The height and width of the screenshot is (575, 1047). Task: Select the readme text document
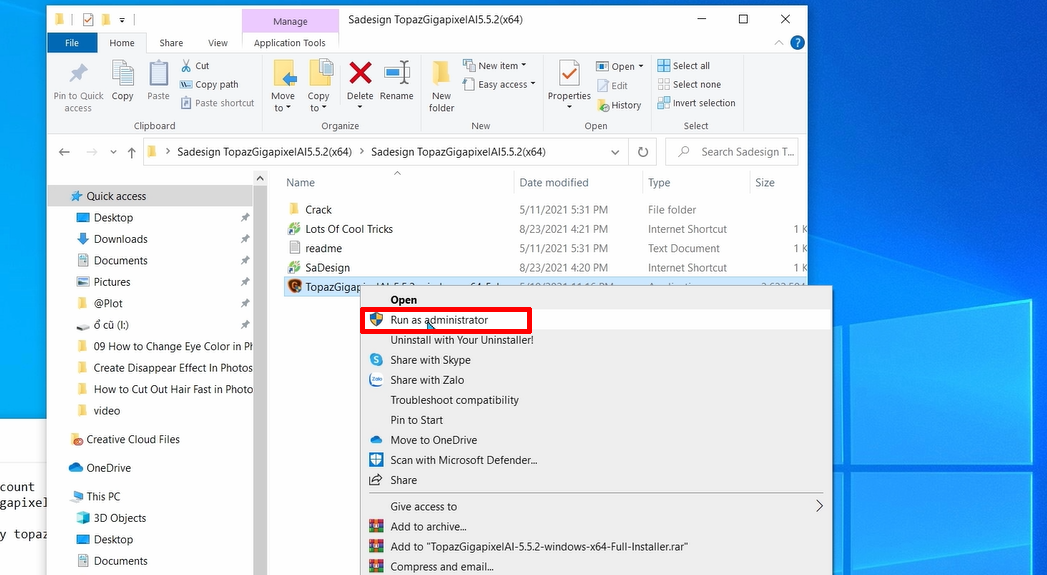[x=323, y=248]
